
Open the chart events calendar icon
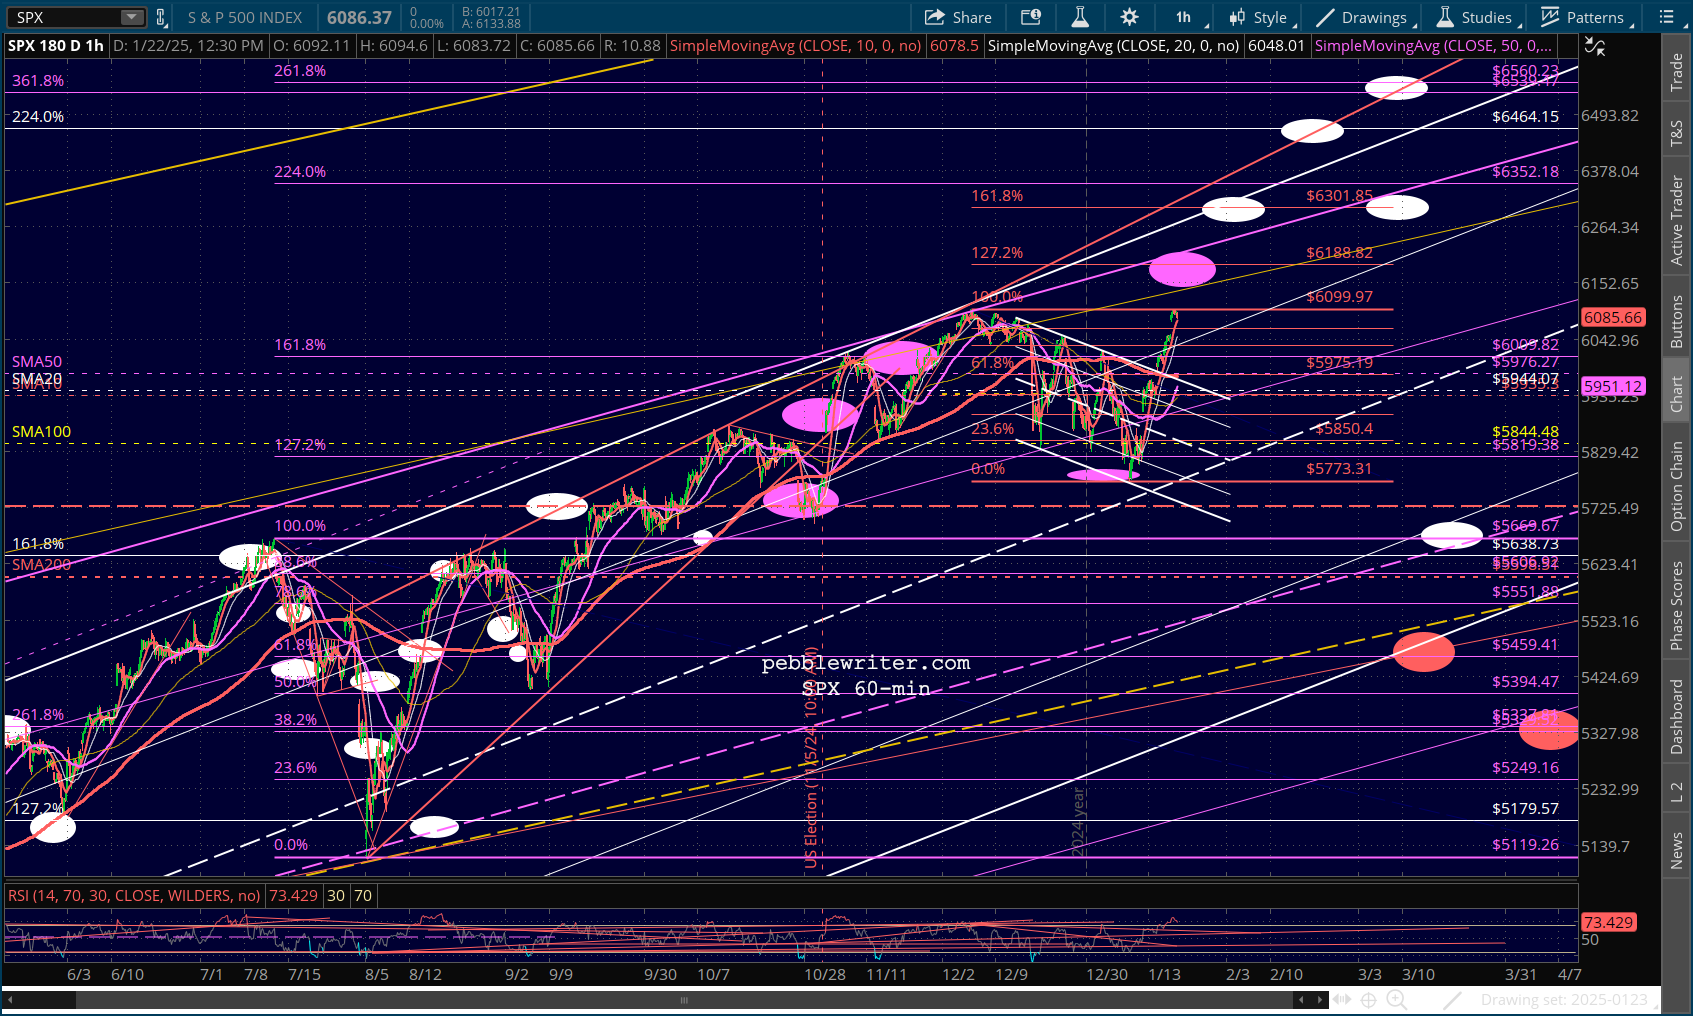coord(1031,17)
